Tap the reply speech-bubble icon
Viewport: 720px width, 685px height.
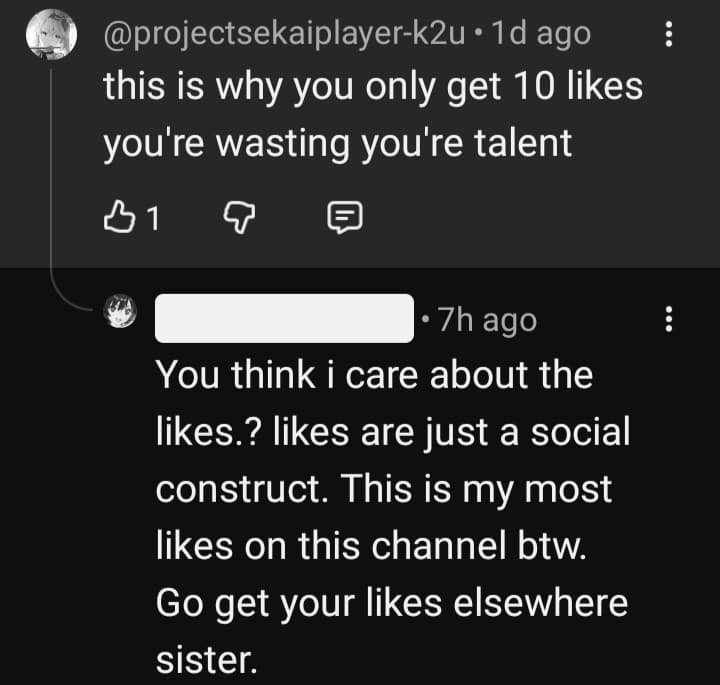pos(344,217)
